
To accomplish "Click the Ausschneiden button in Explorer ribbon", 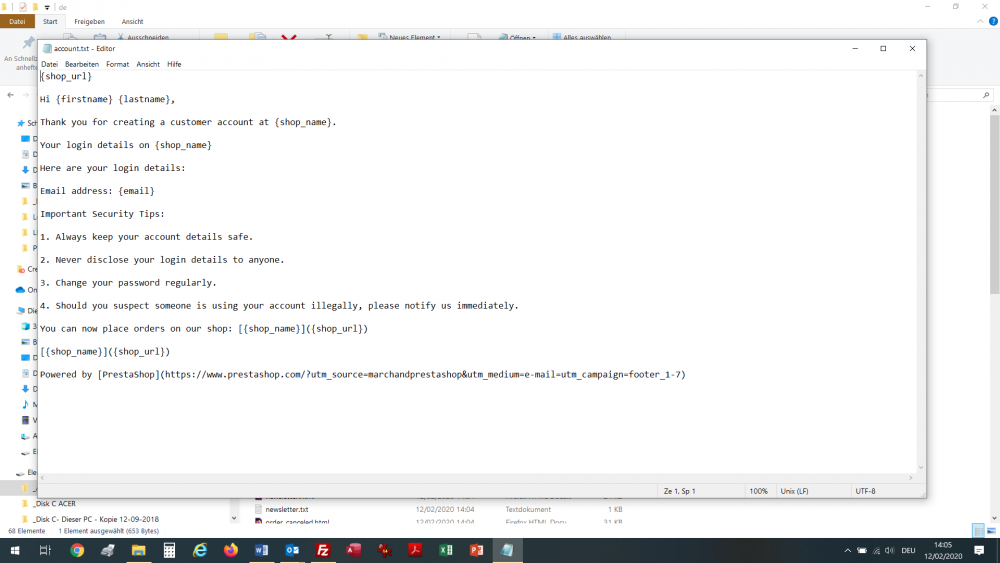I will click(x=143, y=37).
